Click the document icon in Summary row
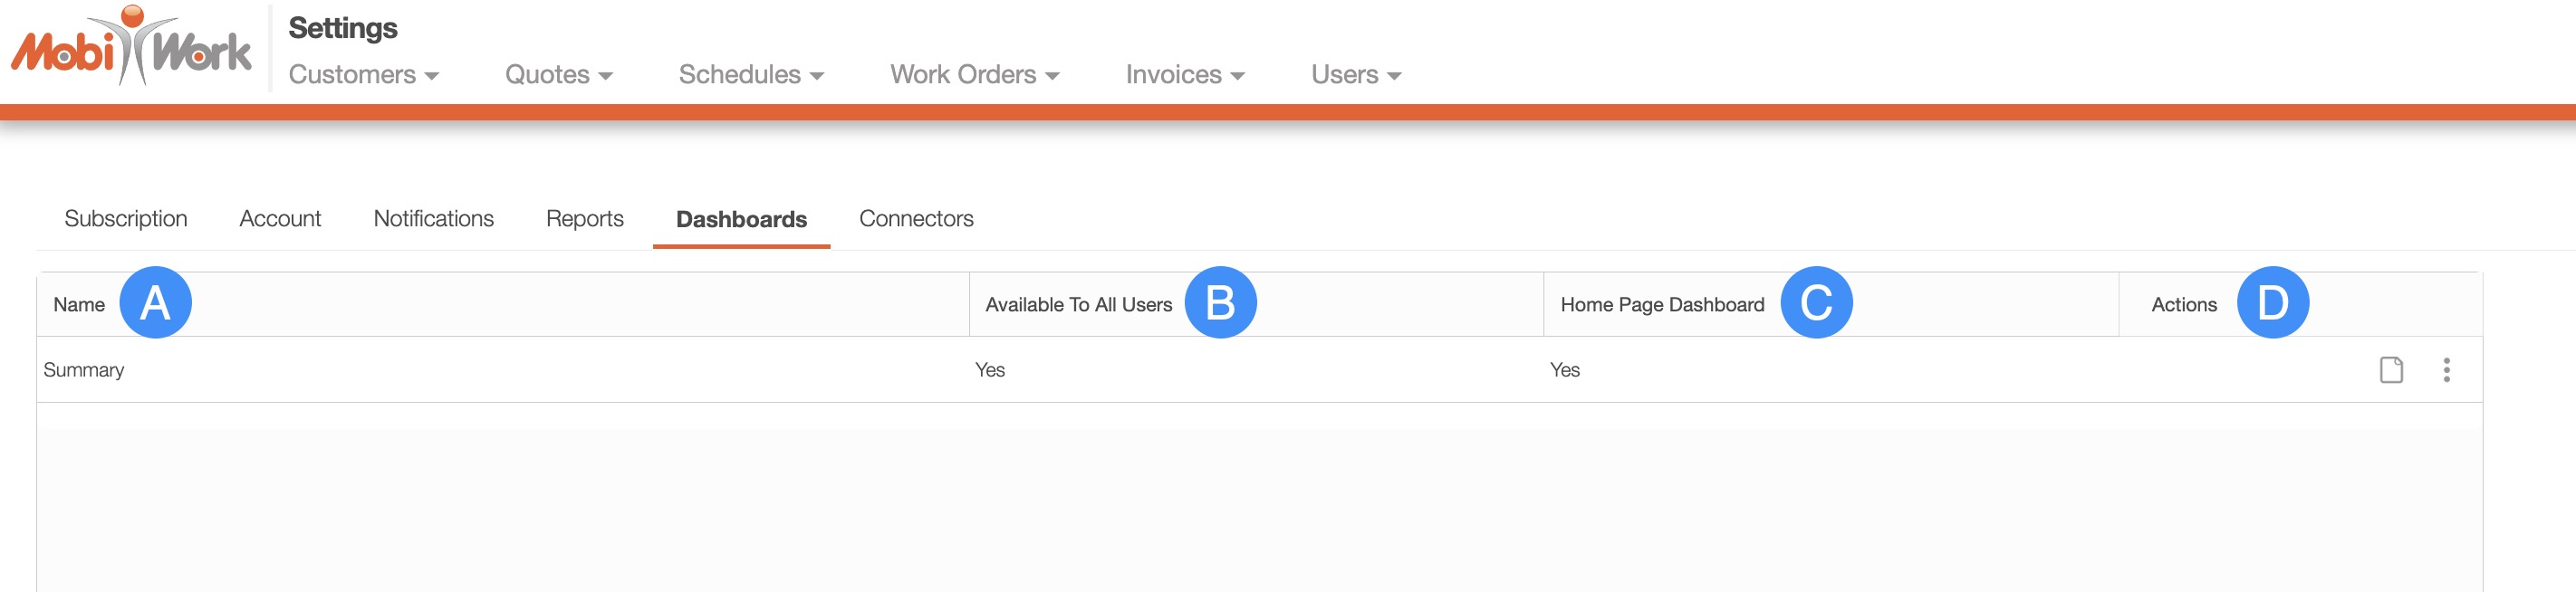The height and width of the screenshot is (592, 2576). (2390, 370)
